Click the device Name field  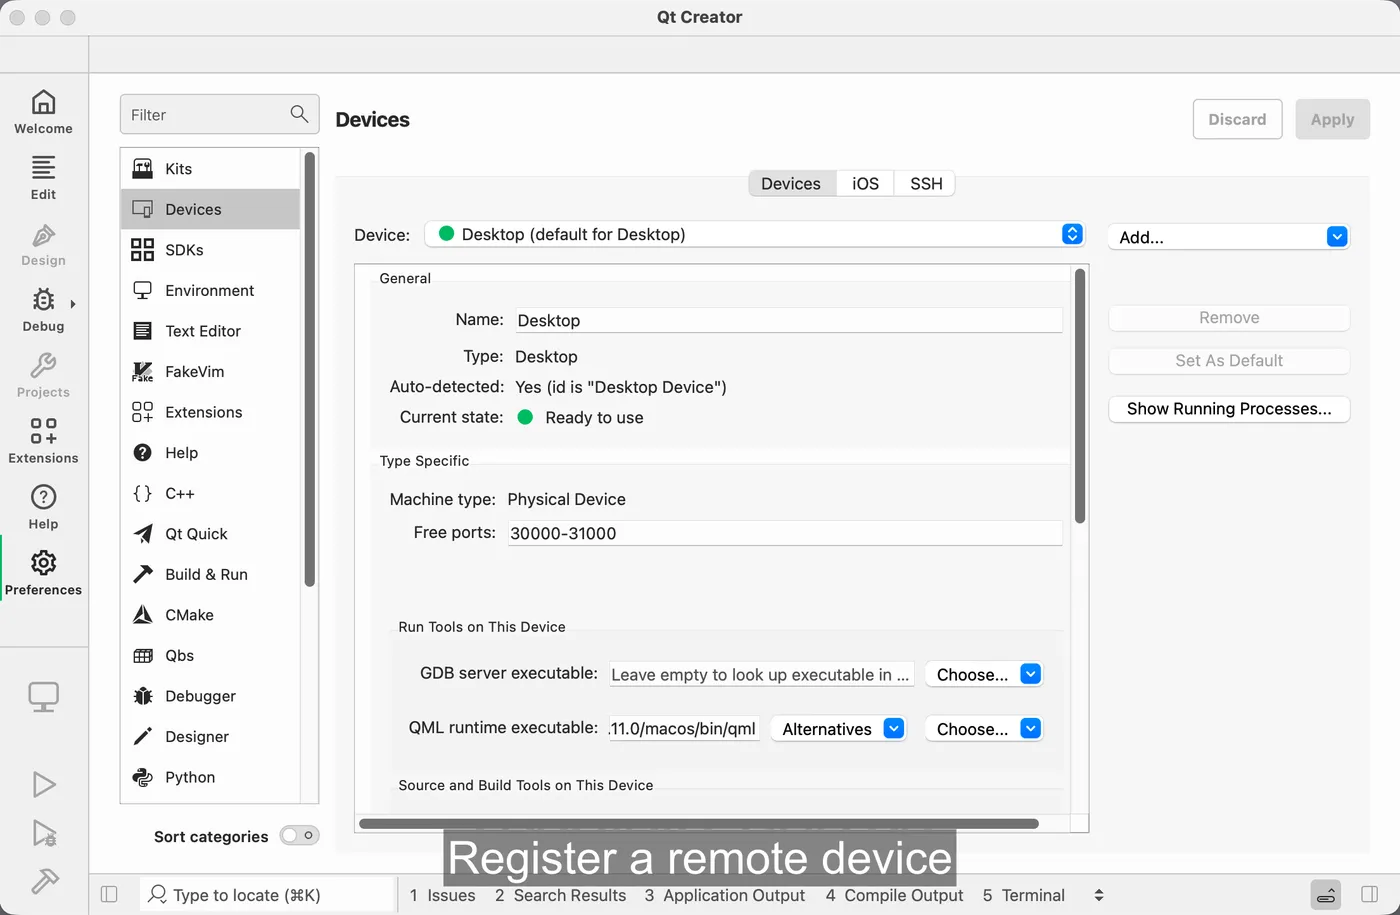[x=788, y=320]
